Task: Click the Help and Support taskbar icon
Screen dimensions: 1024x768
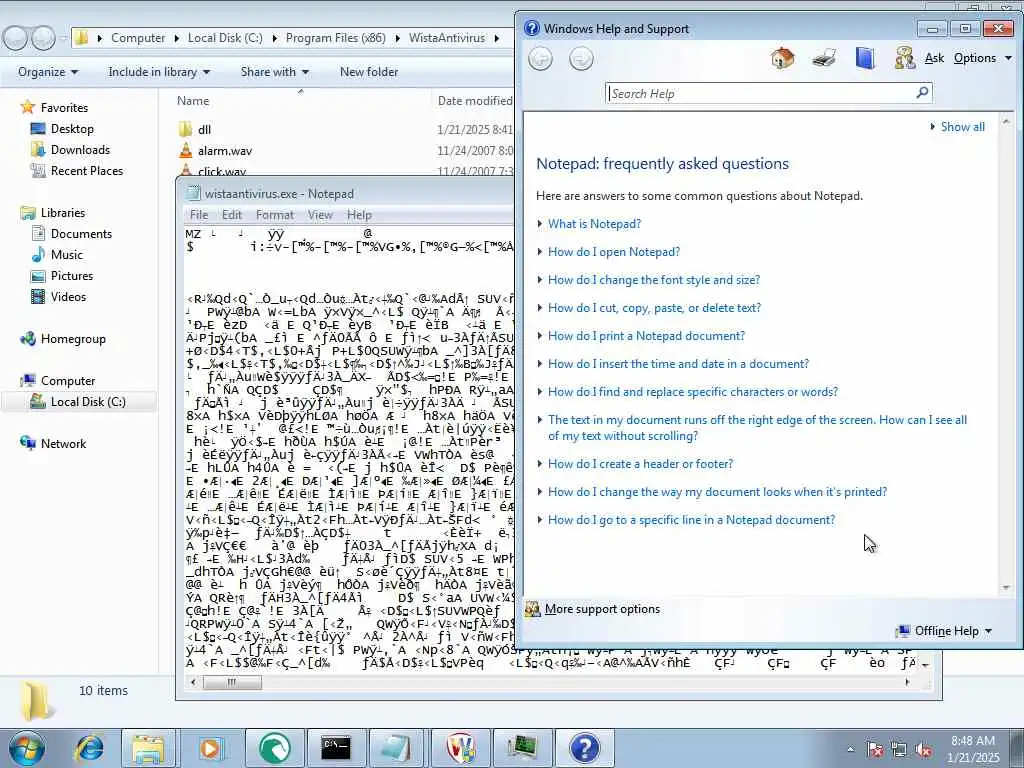Action: [x=584, y=748]
